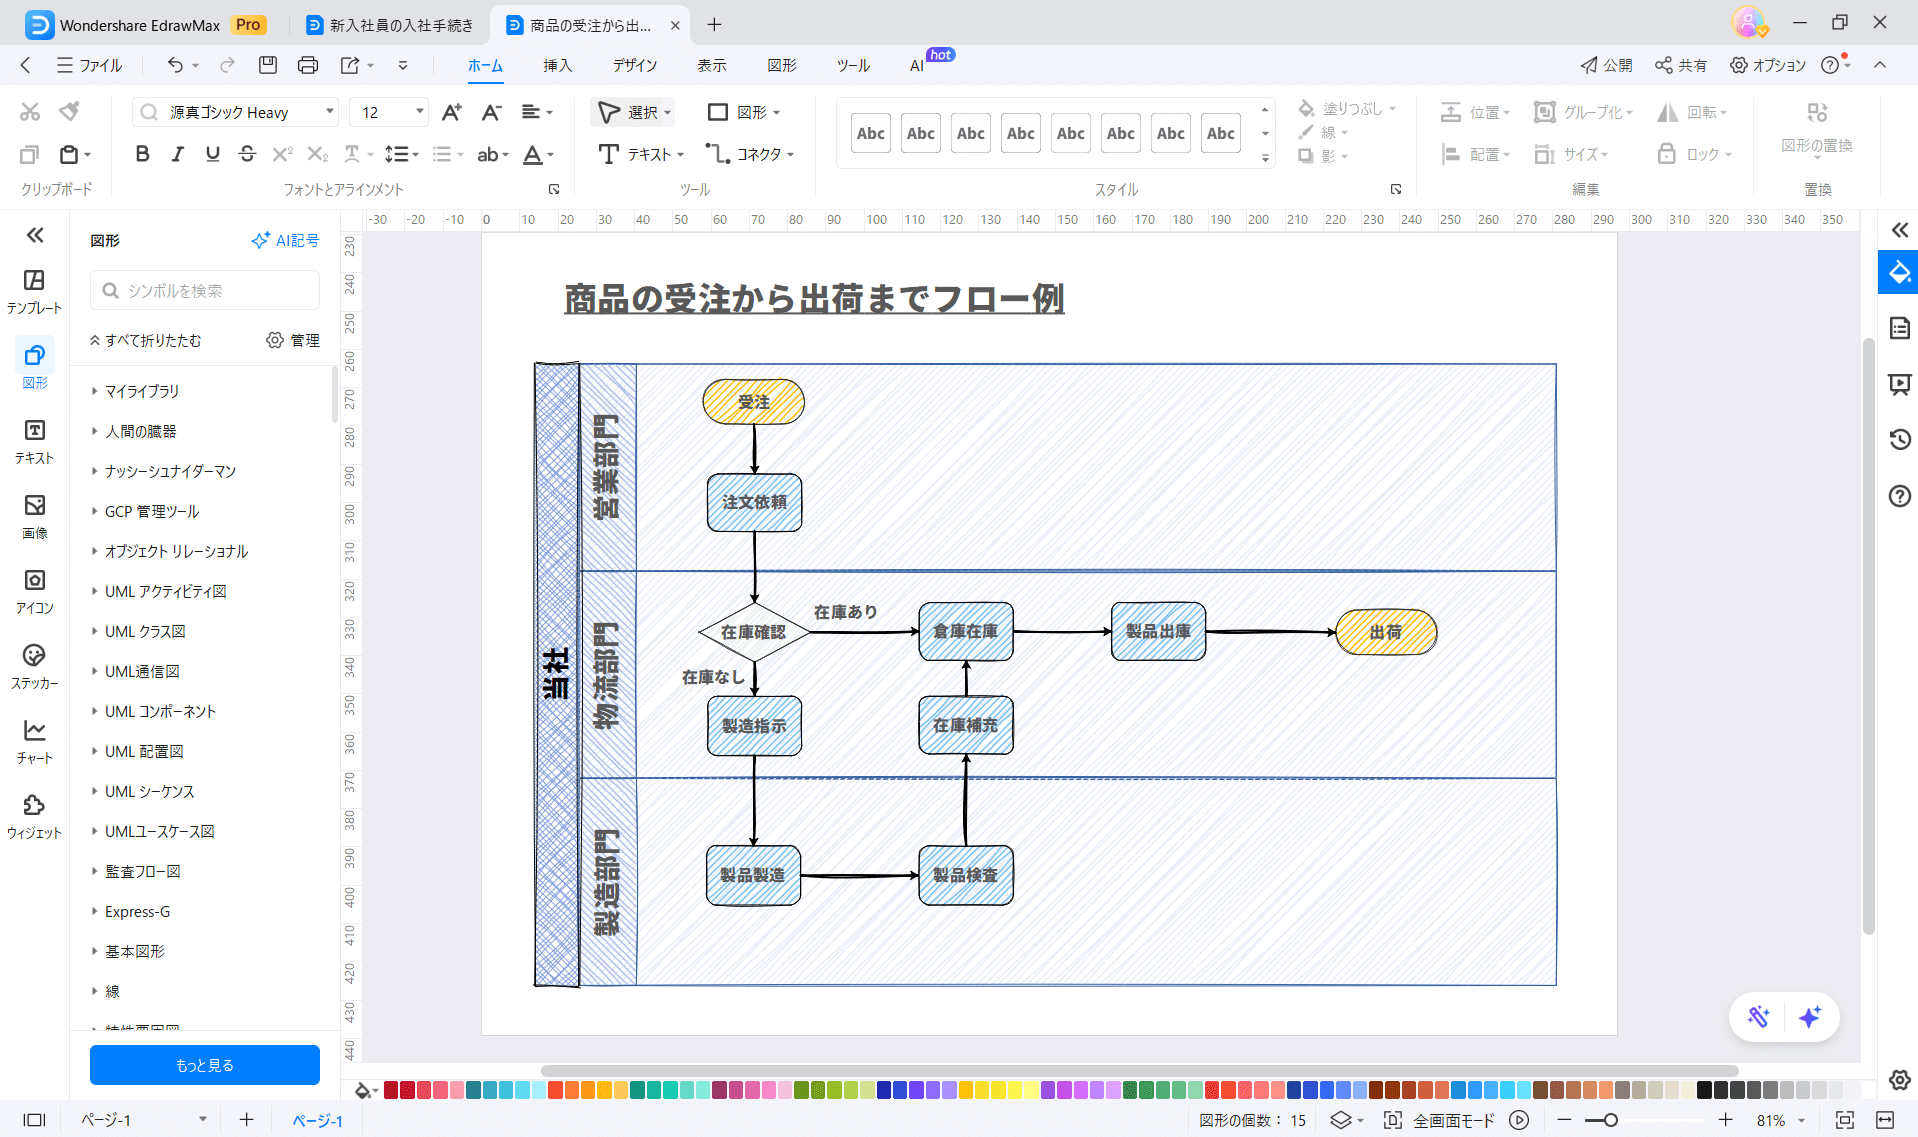Click the layers icon in status bar

(x=1341, y=1120)
